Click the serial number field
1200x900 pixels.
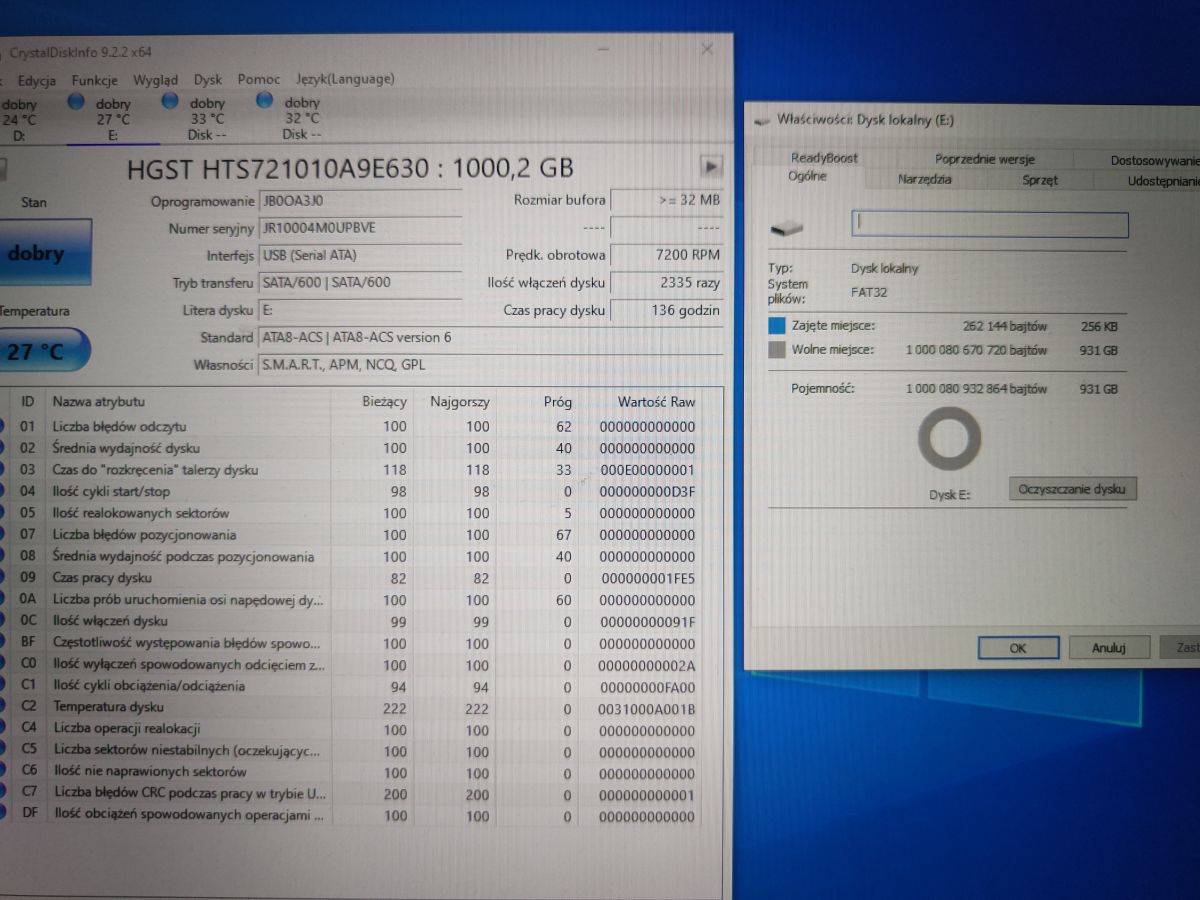point(360,228)
